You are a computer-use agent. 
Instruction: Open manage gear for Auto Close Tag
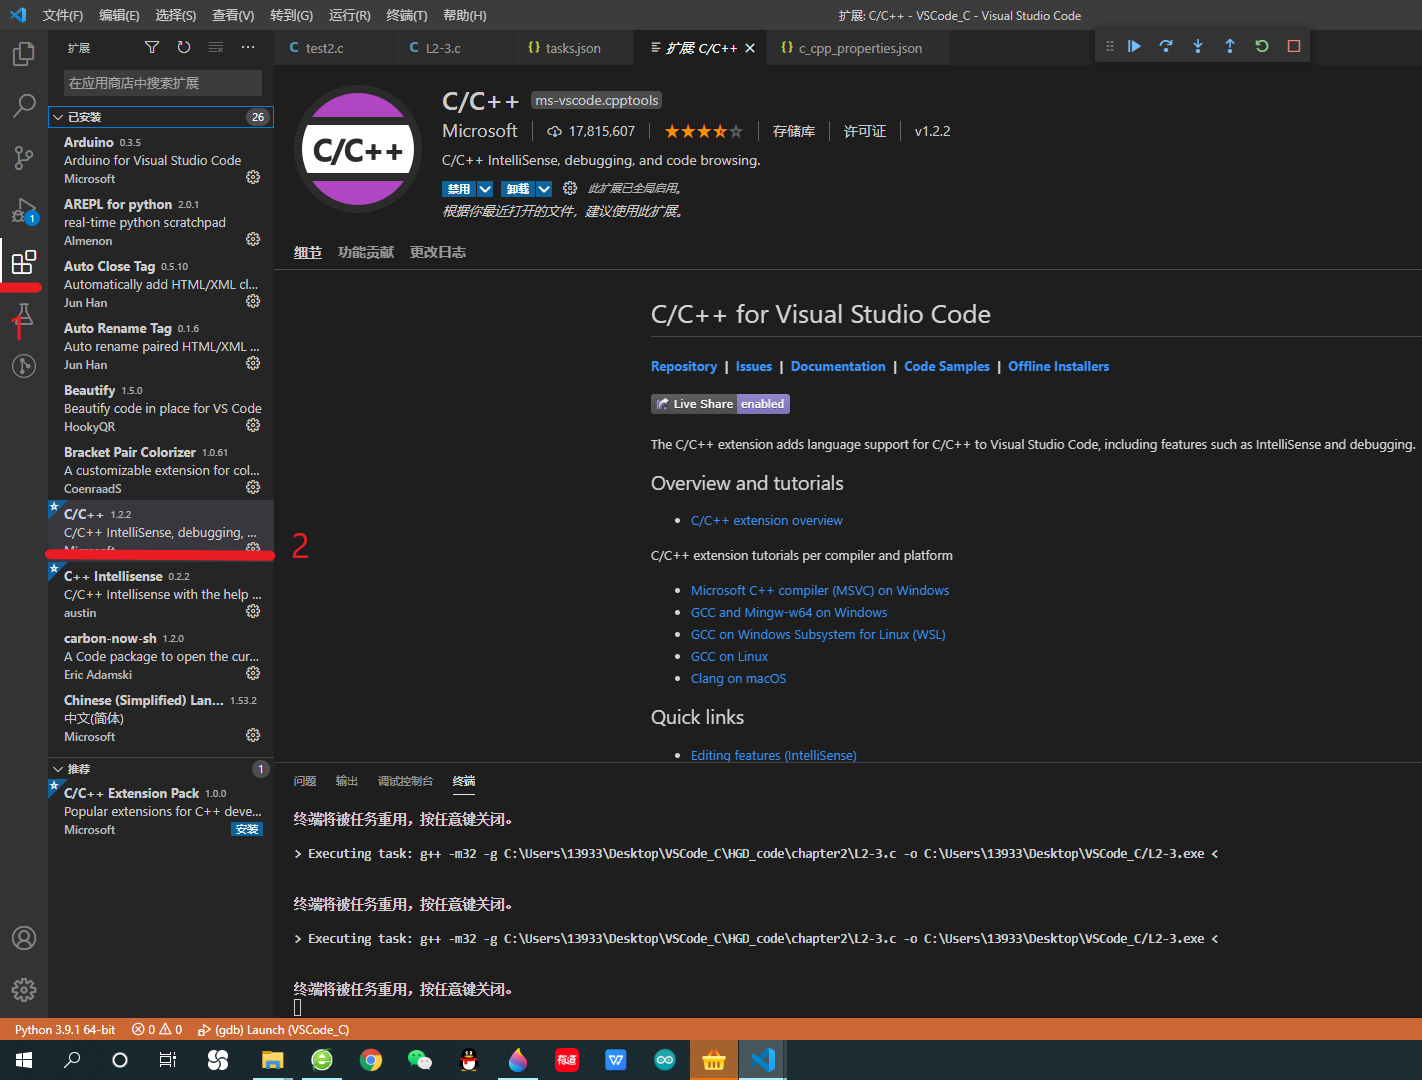click(x=253, y=301)
